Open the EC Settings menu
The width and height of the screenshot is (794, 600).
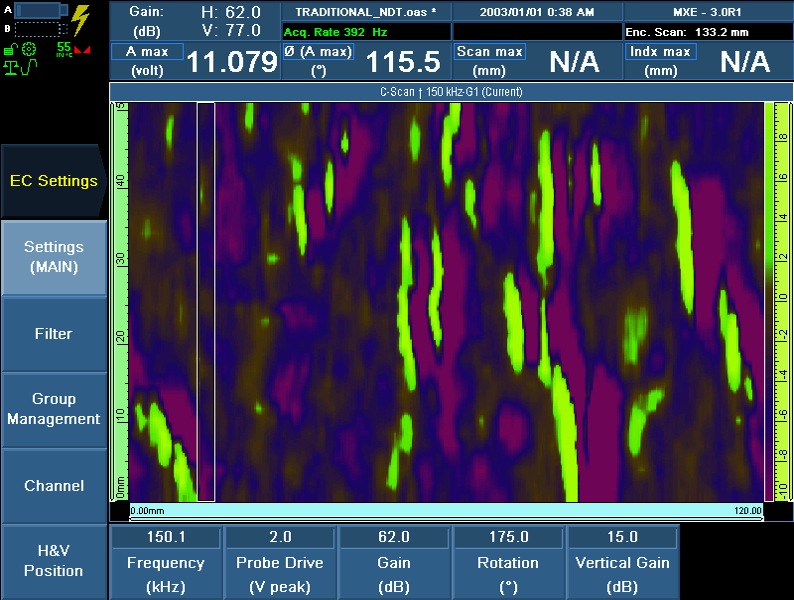53,181
